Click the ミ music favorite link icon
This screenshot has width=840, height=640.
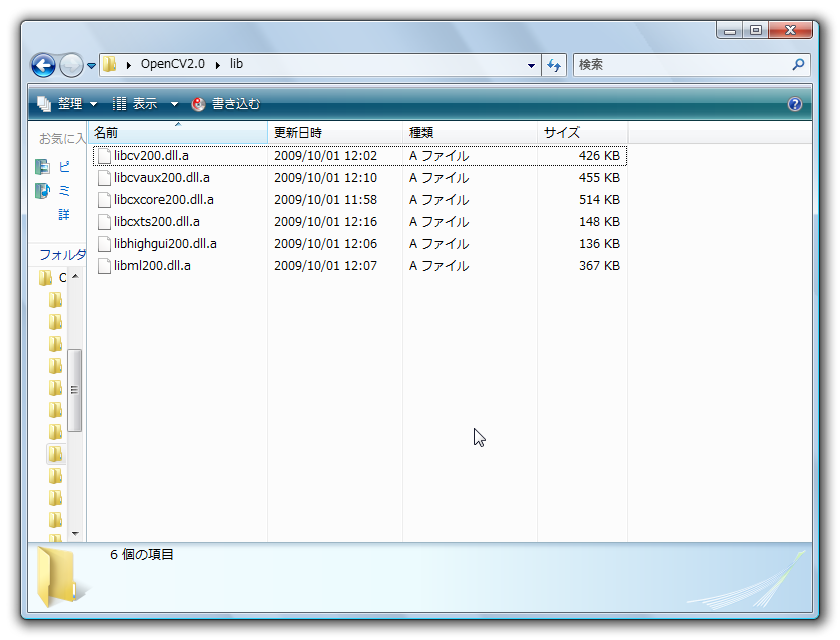click(x=42, y=190)
